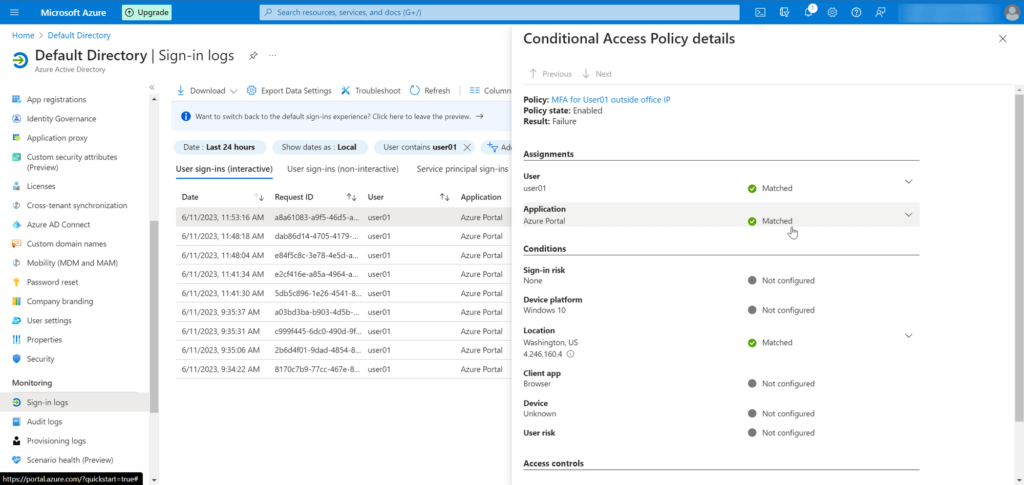Image resolution: width=1024 pixels, height=485 pixels.
Task: Open Cloud Shell from the top bar
Action: (x=760, y=12)
